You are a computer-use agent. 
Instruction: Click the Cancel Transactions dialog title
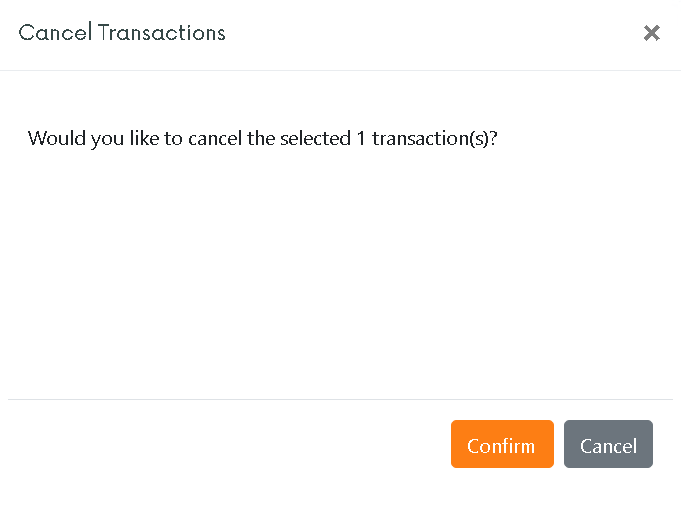(122, 32)
